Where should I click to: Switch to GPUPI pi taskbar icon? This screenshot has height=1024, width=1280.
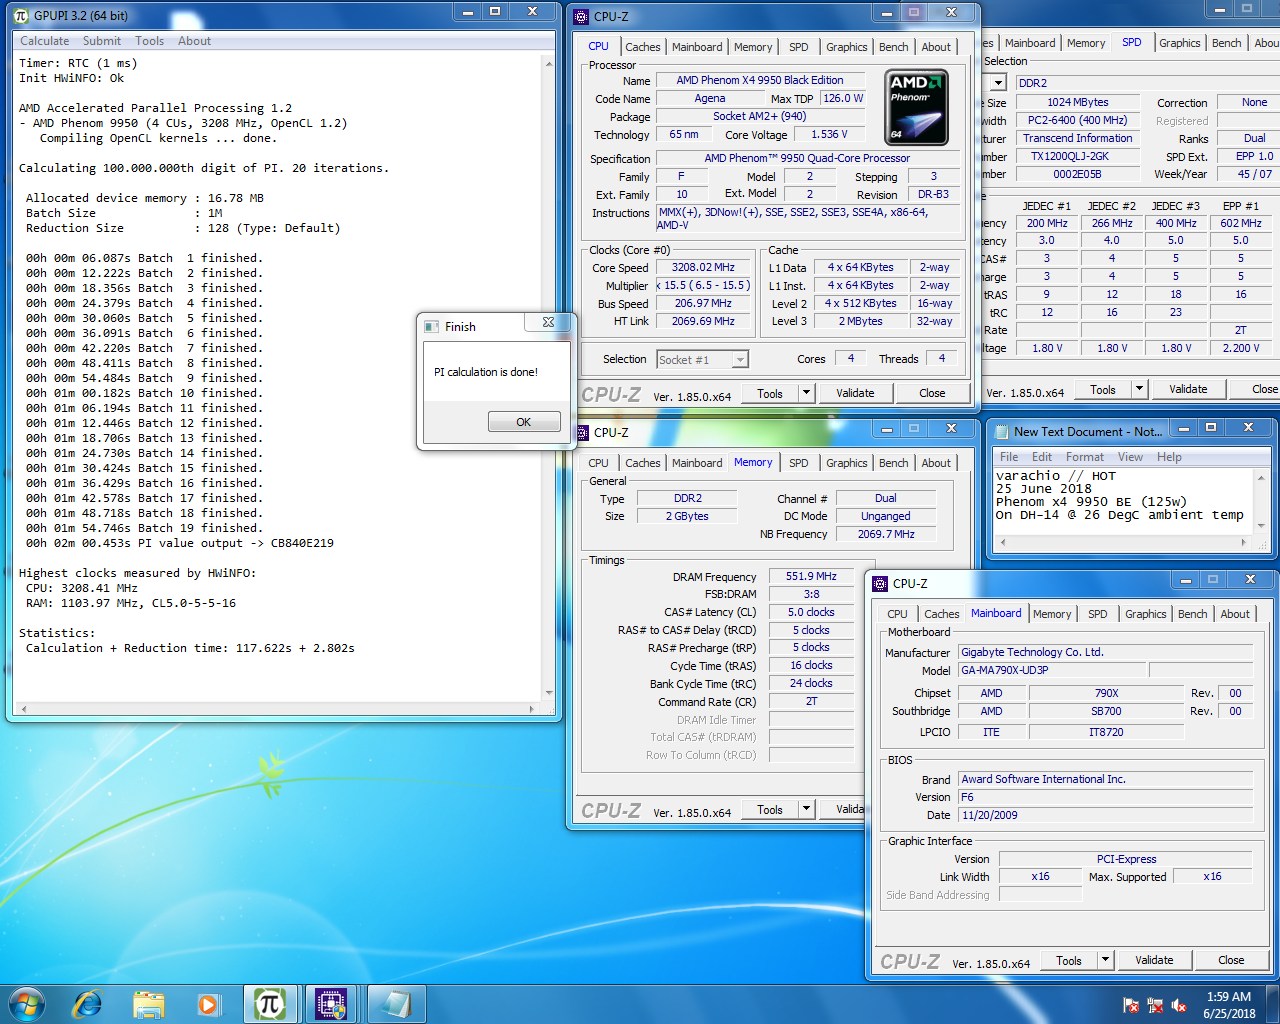point(270,1004)
